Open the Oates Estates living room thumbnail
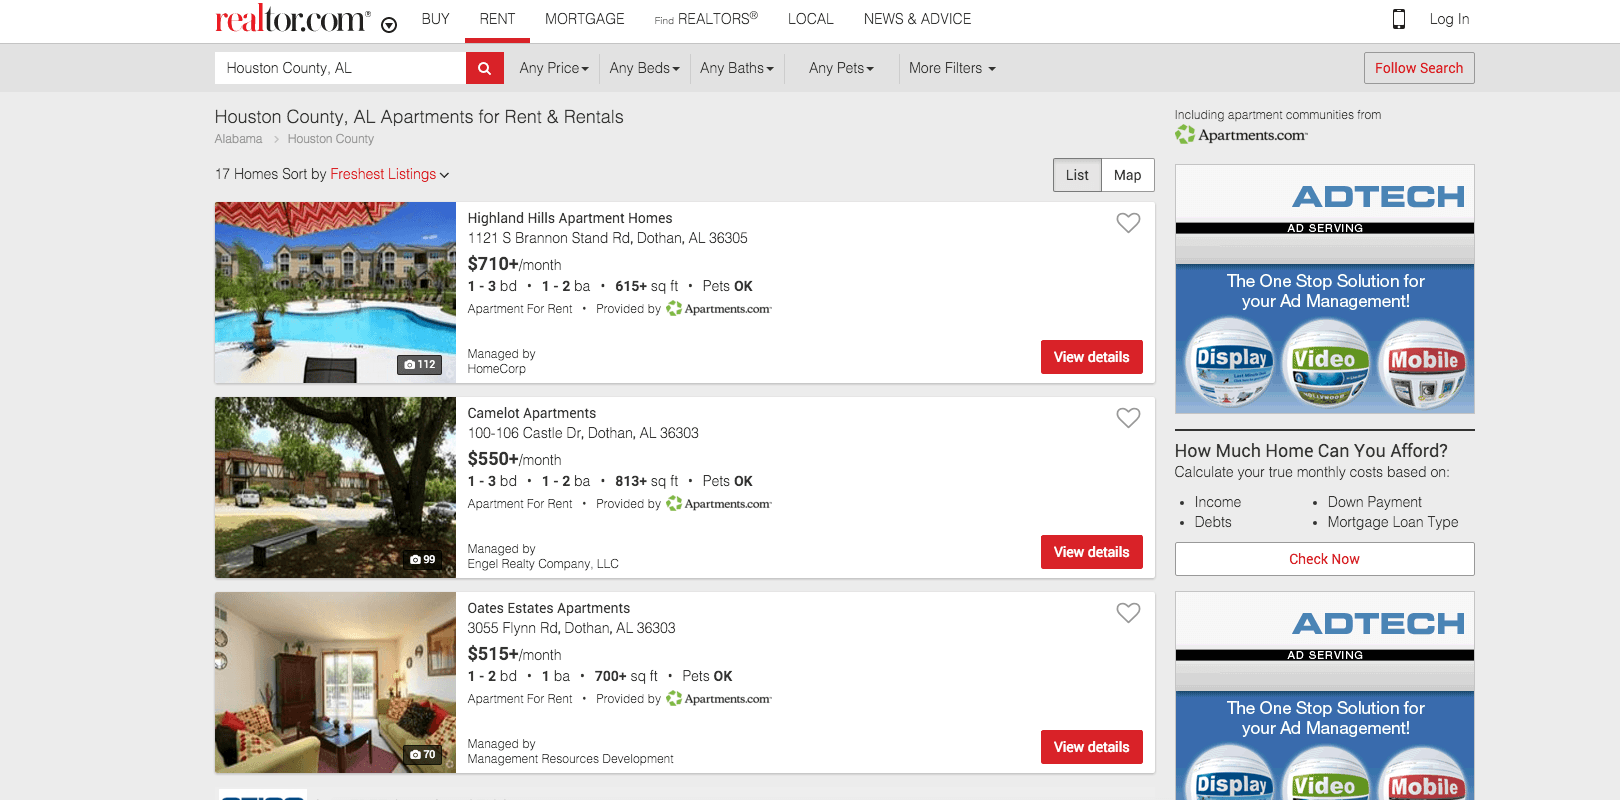 335,682
